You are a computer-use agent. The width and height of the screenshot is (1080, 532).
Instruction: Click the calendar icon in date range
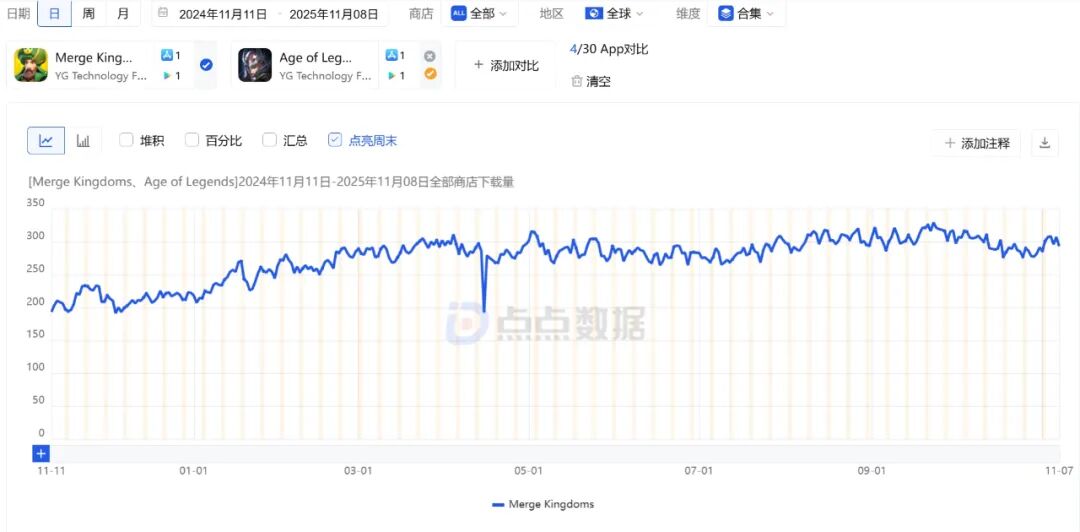pos(163,13)
